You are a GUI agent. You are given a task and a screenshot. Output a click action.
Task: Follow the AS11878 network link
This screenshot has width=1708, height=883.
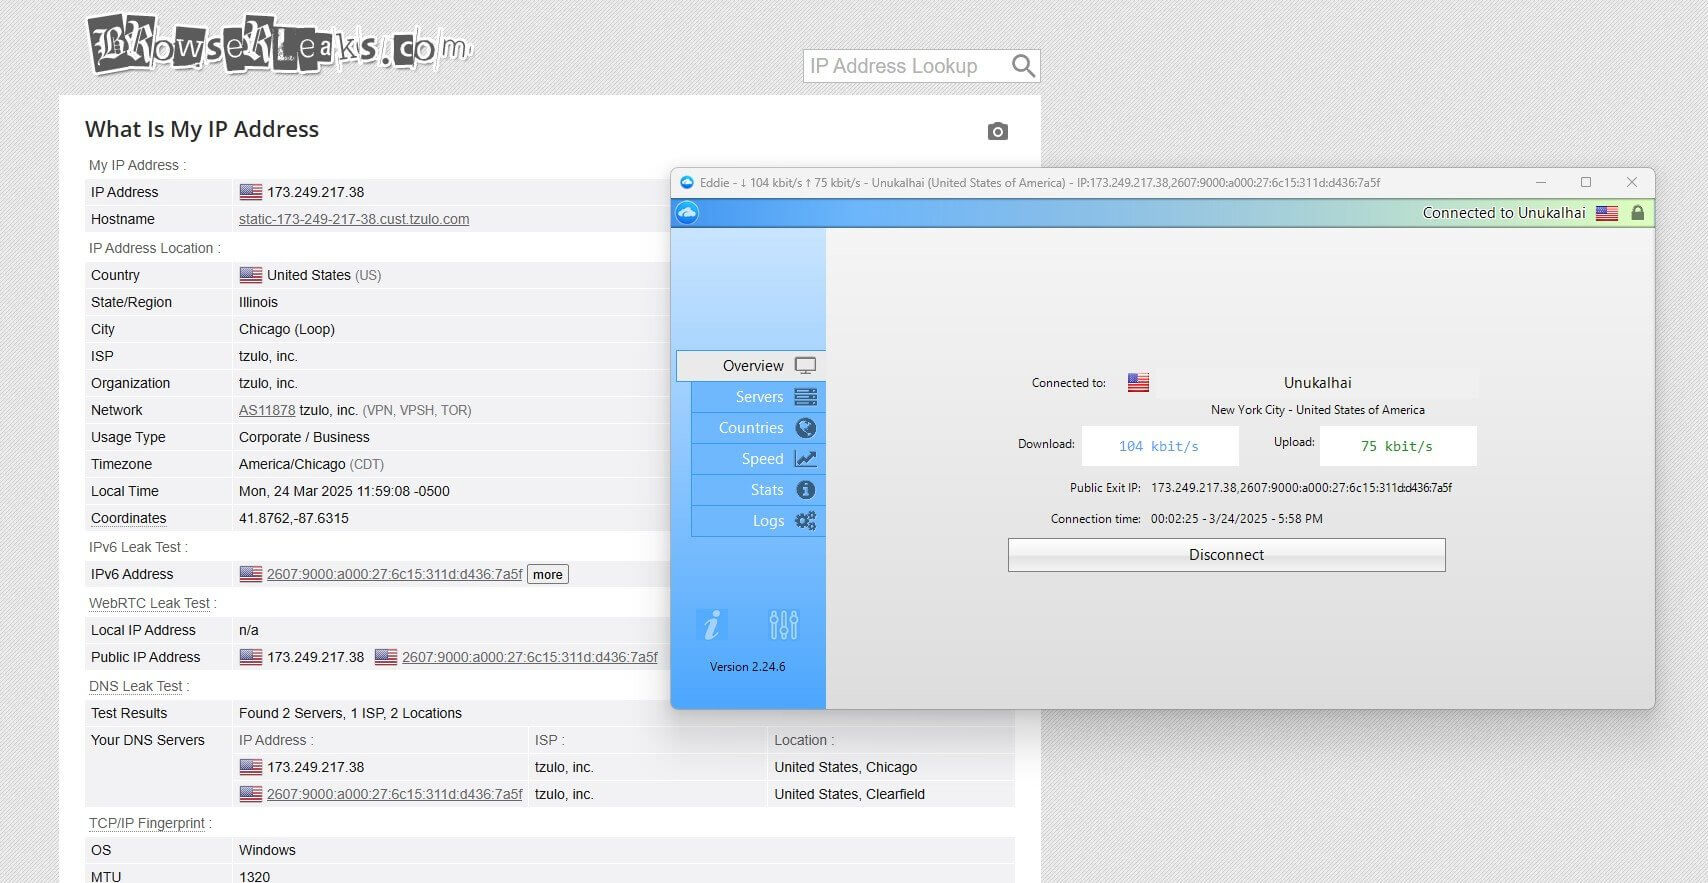tap(267, 410)
